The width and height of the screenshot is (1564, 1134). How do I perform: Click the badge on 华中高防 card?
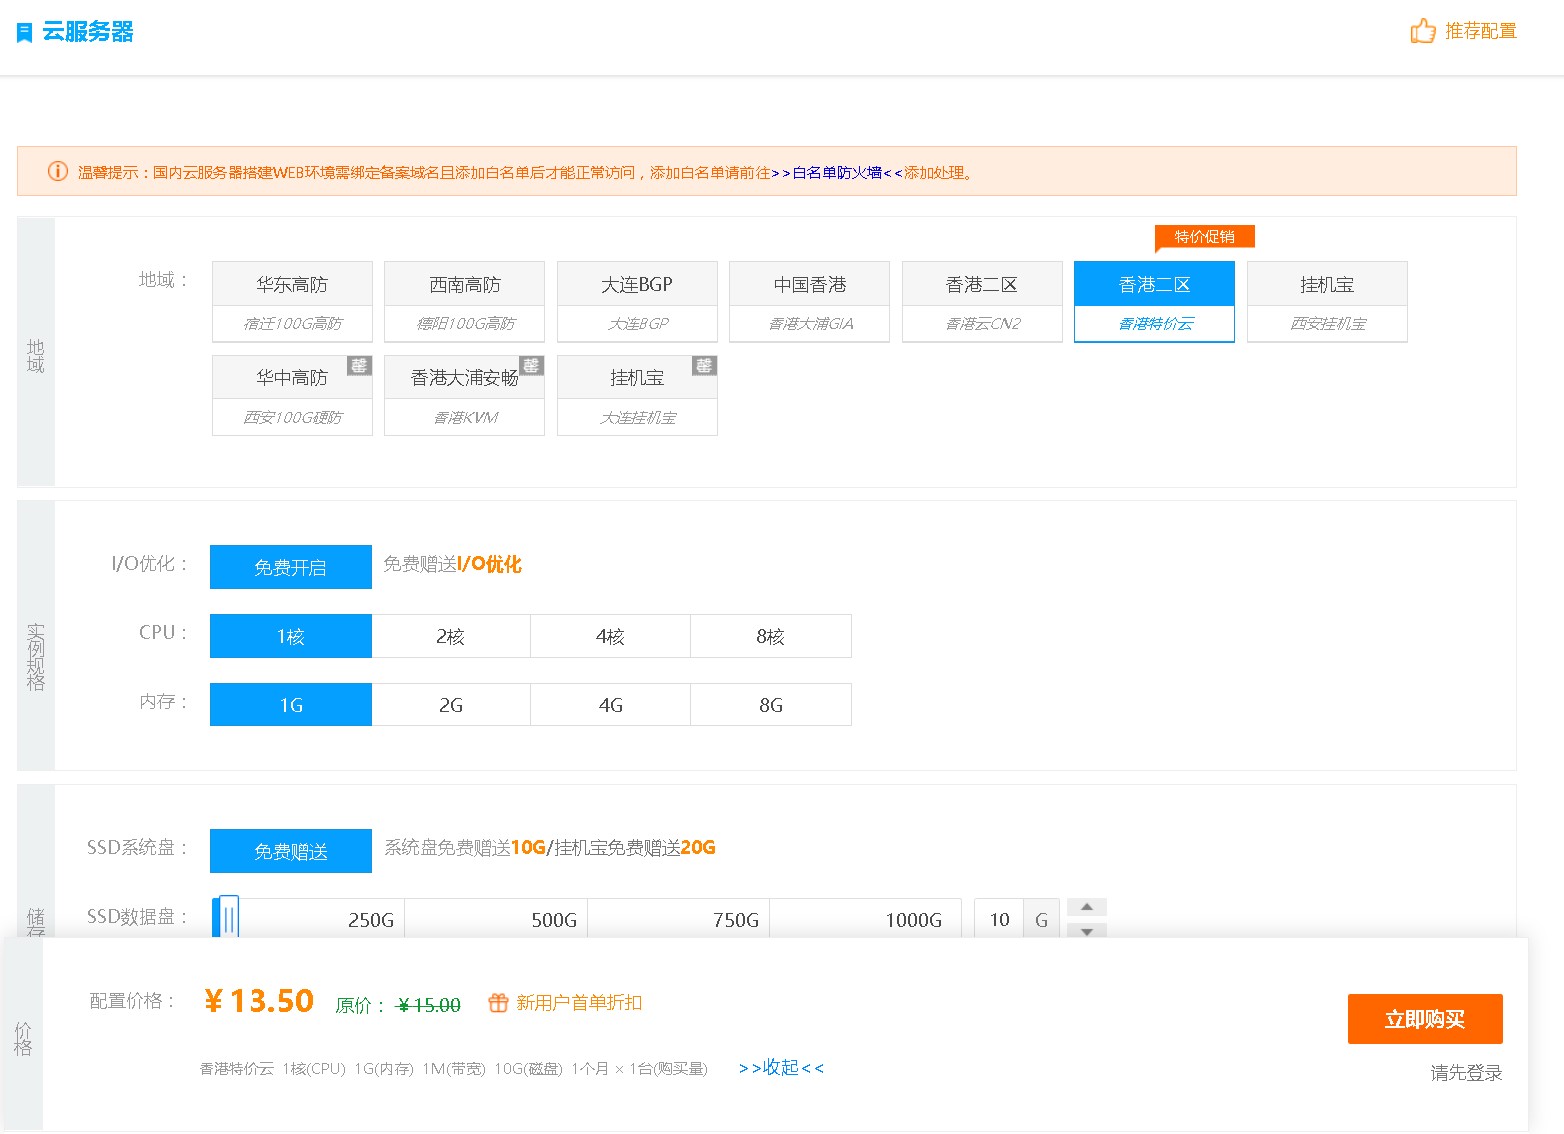(359, 365)
